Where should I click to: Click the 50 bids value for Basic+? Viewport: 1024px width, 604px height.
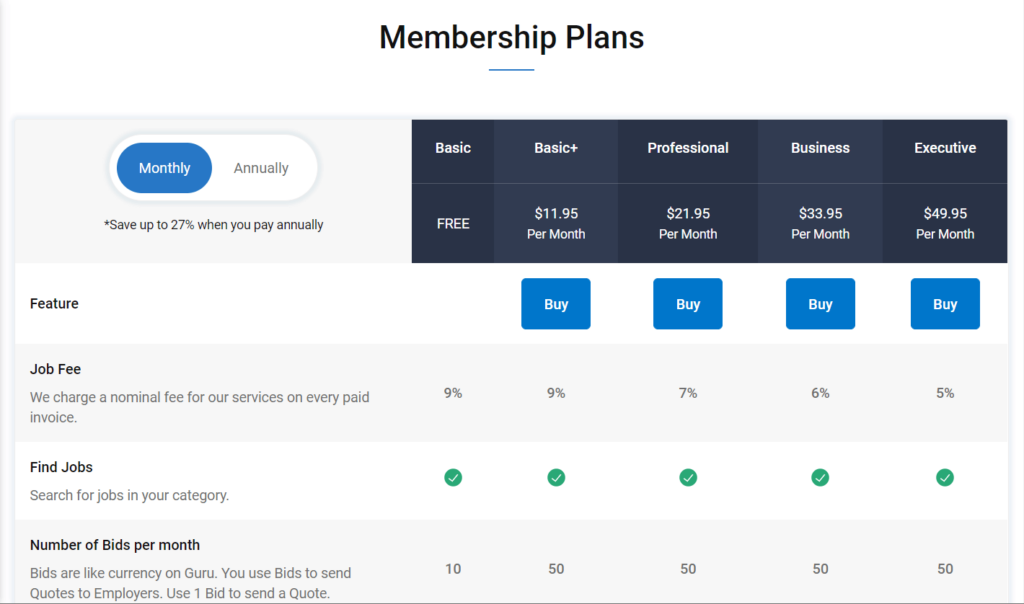coord(556,569)
